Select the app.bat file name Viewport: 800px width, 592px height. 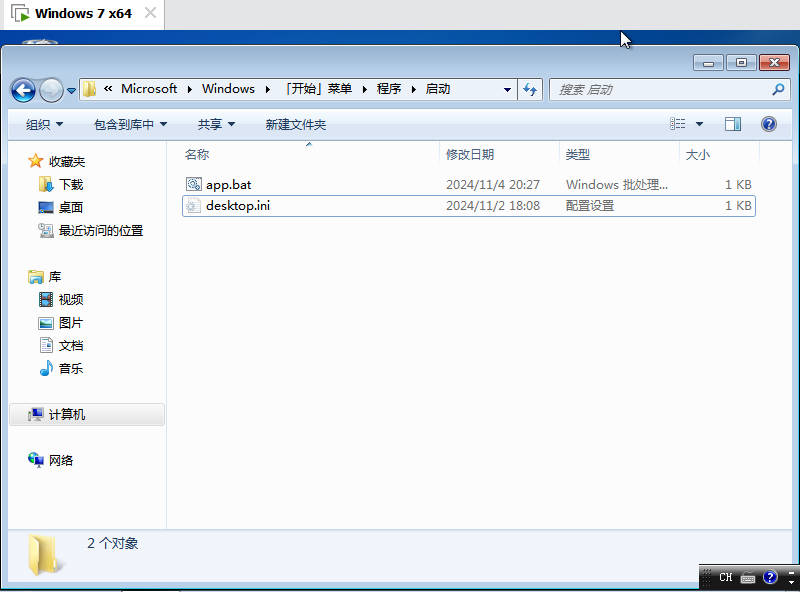click(x=229, y=185)
